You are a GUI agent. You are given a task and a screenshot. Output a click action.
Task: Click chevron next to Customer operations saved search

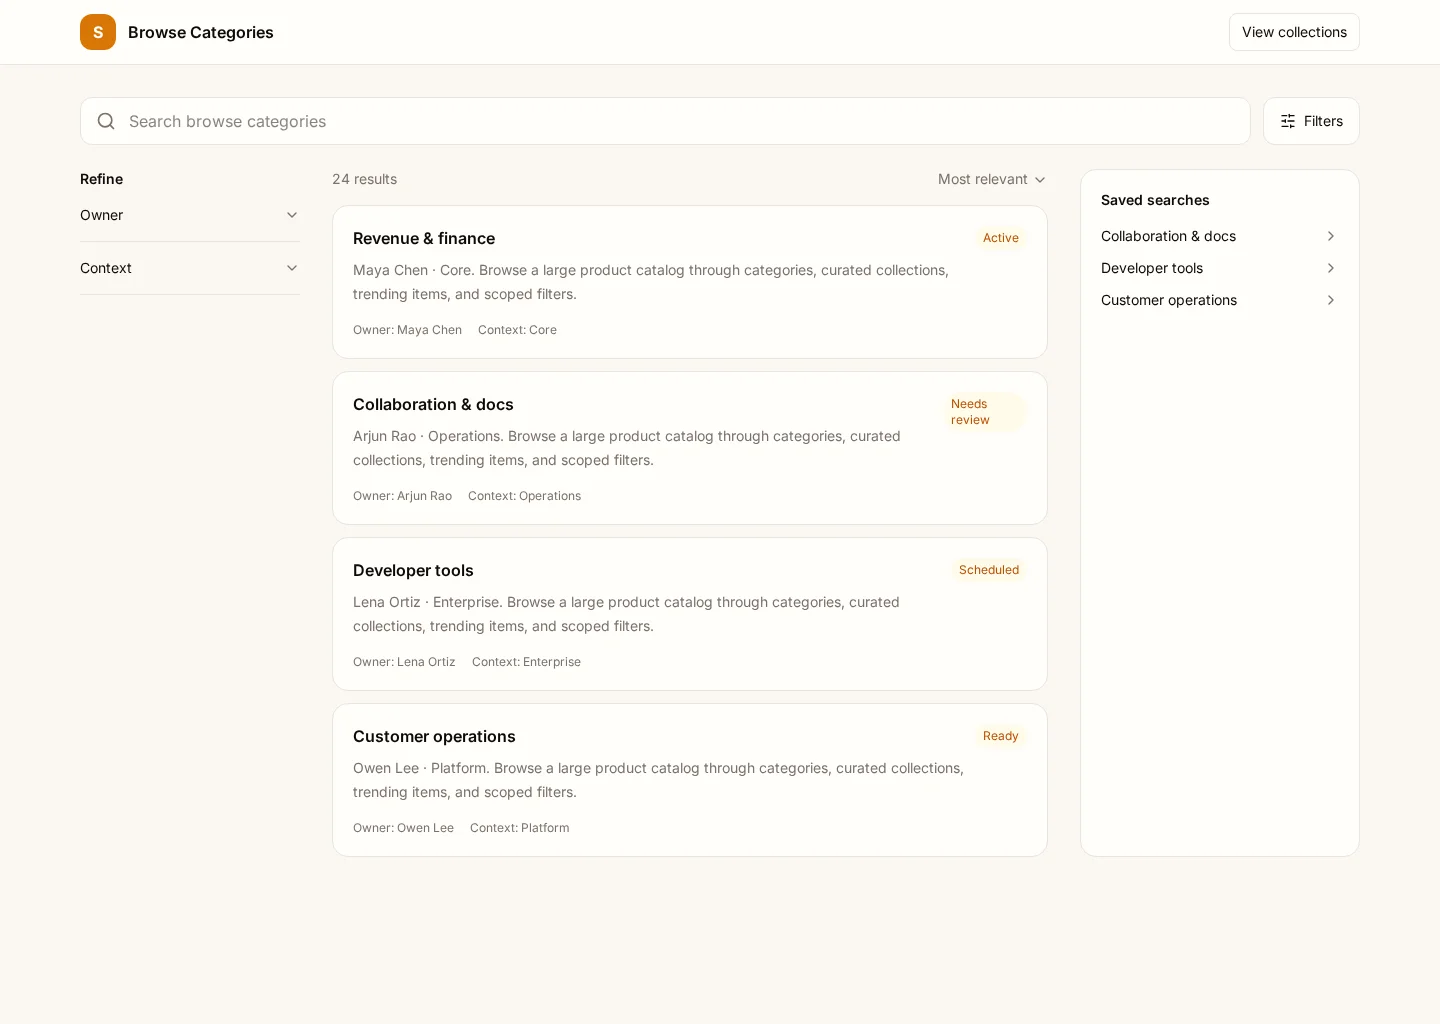(x=1331, y=300)
